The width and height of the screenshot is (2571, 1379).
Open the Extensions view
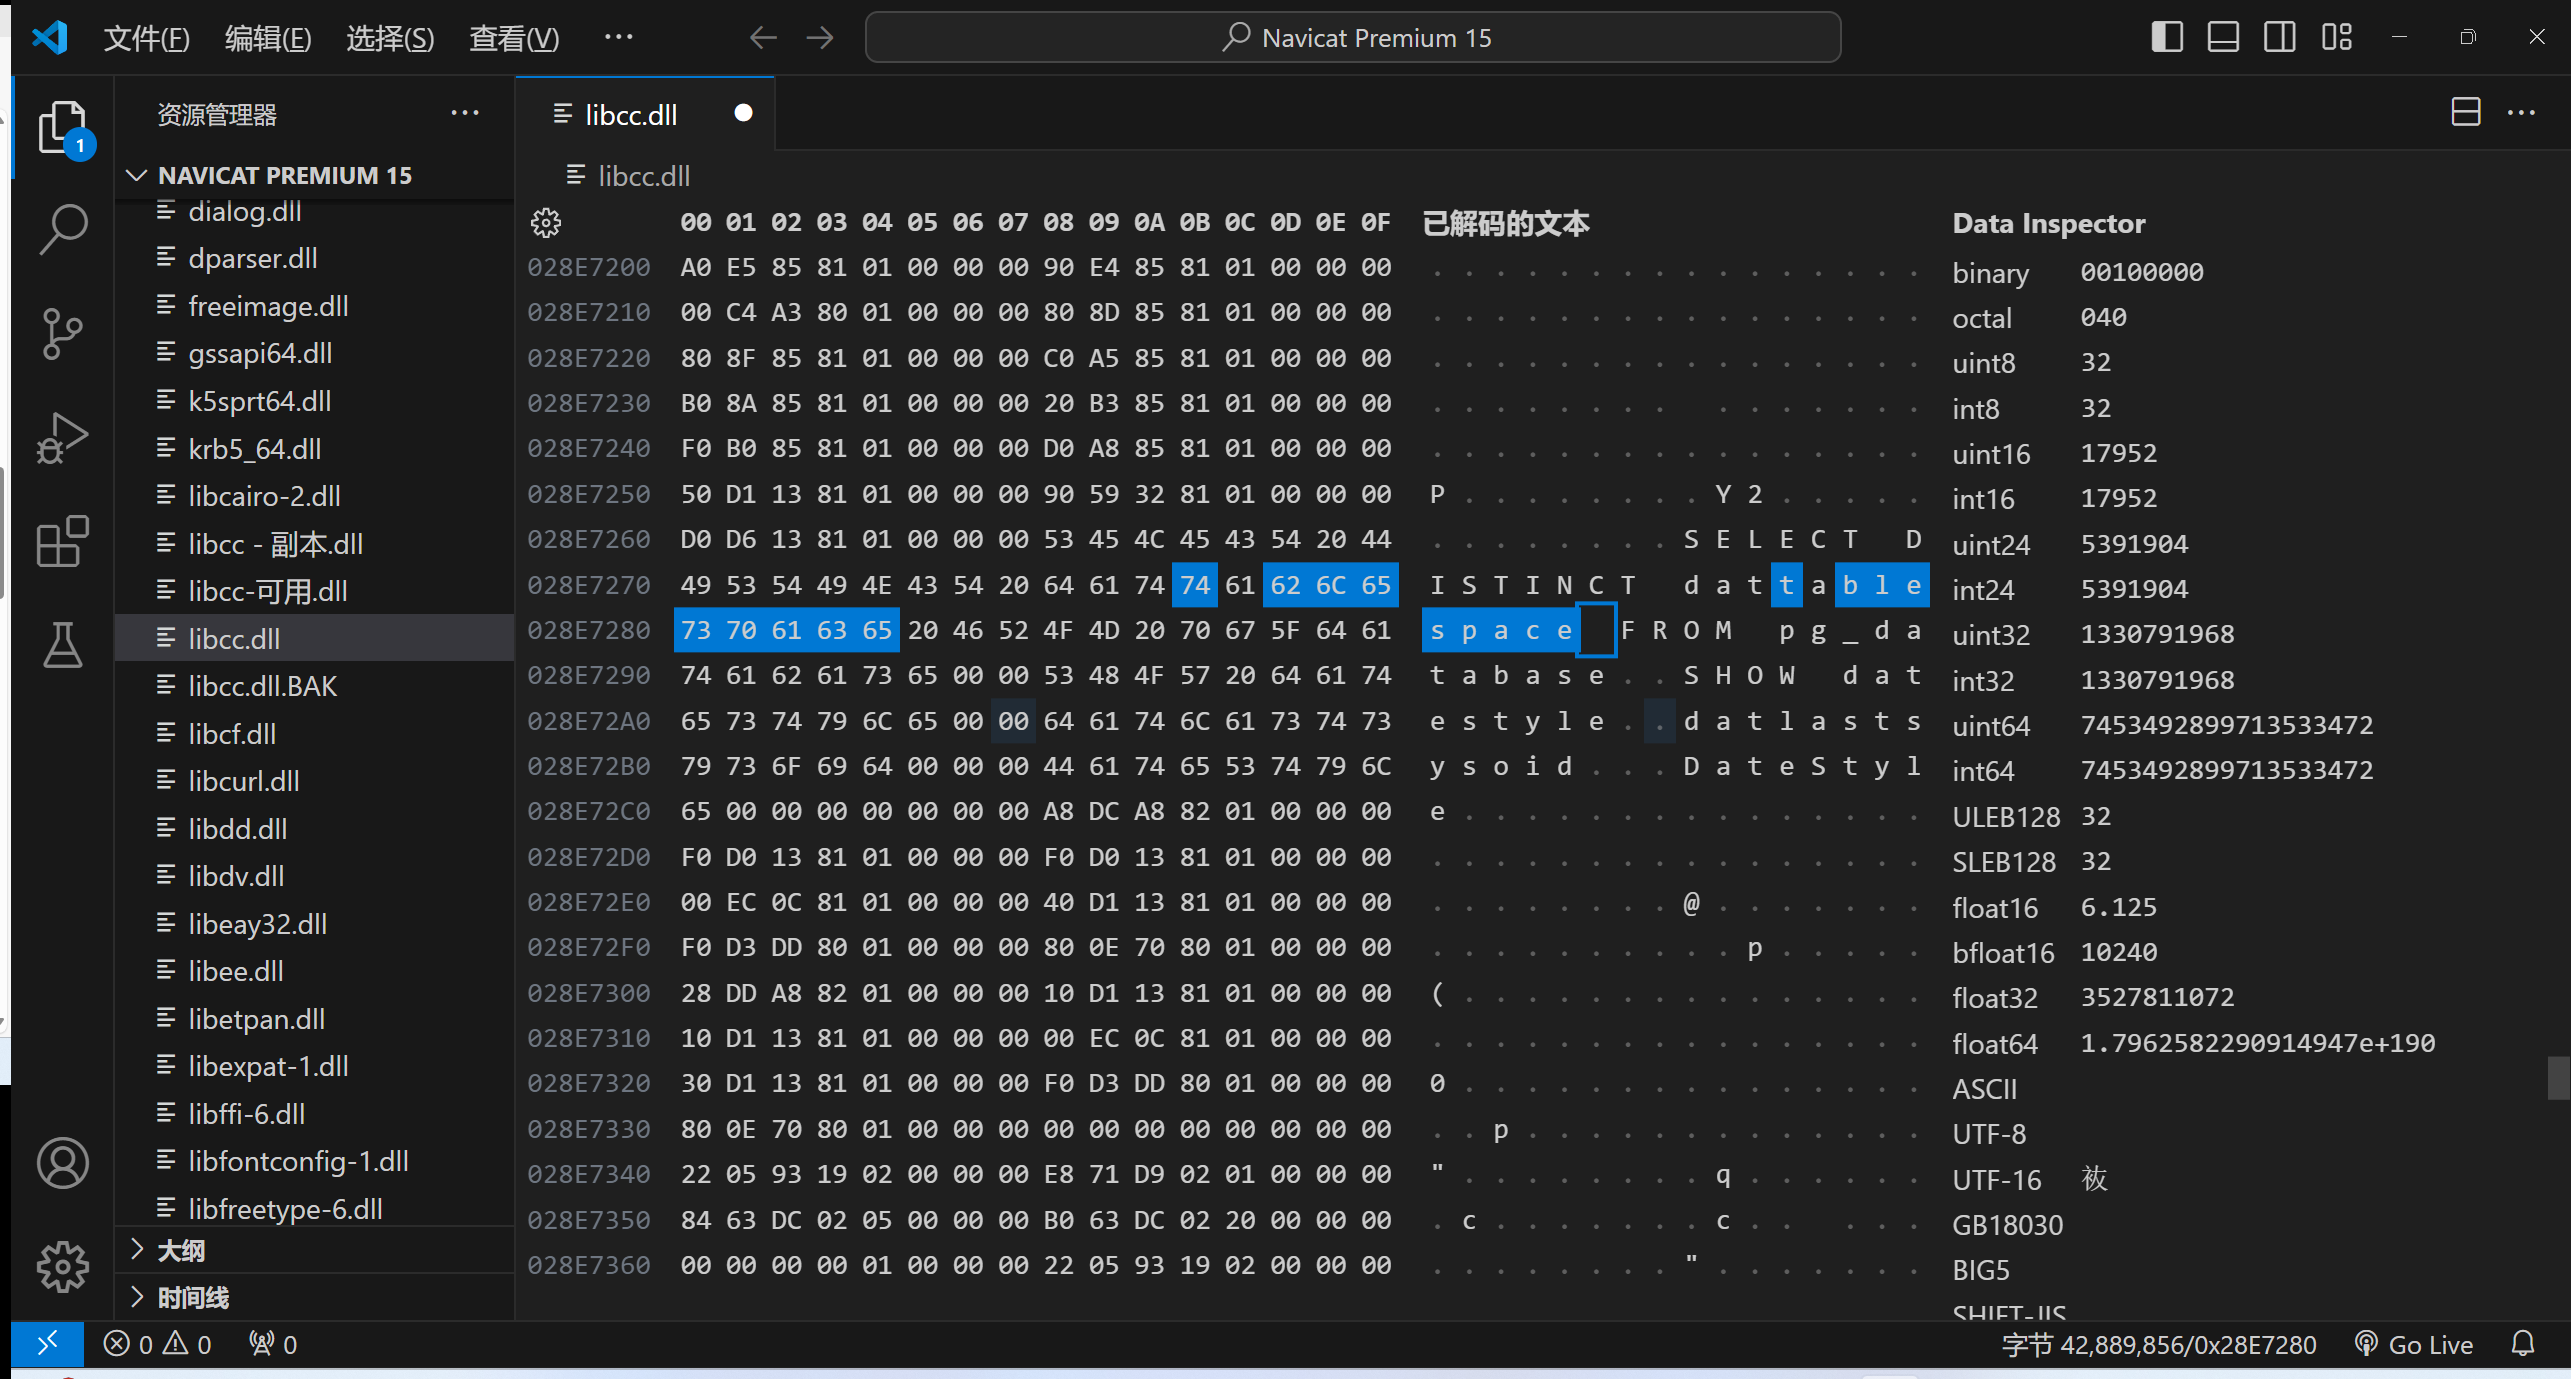point(63,541)
